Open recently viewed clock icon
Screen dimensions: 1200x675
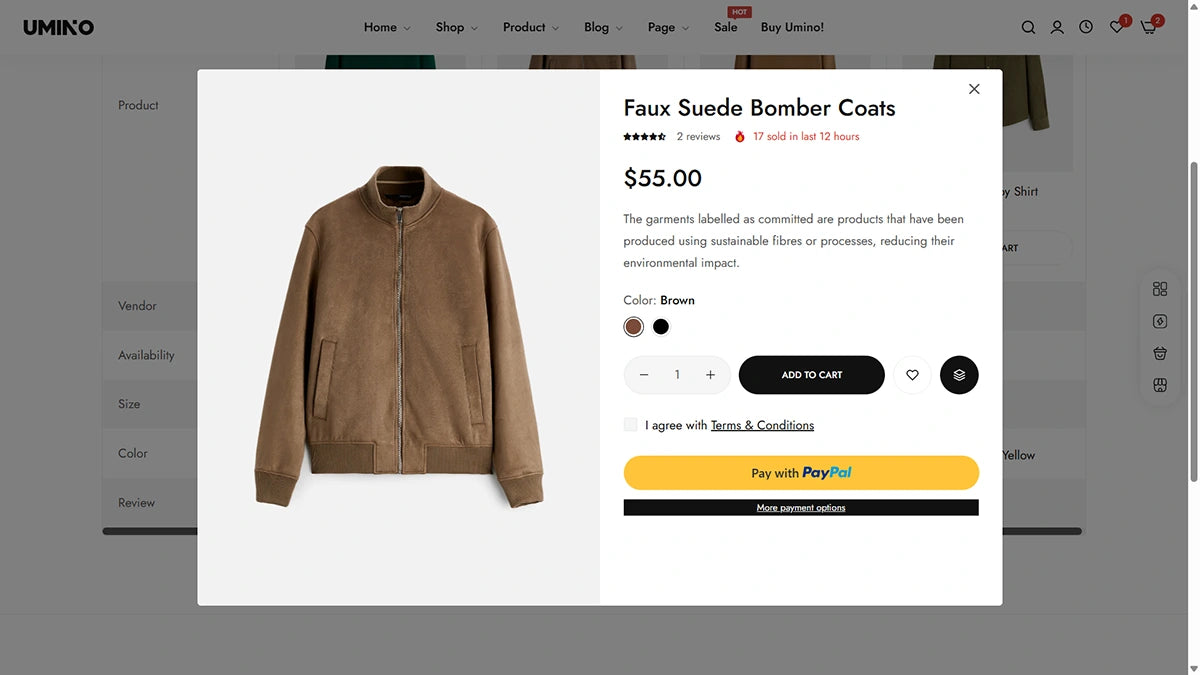tap(1086, 28)
